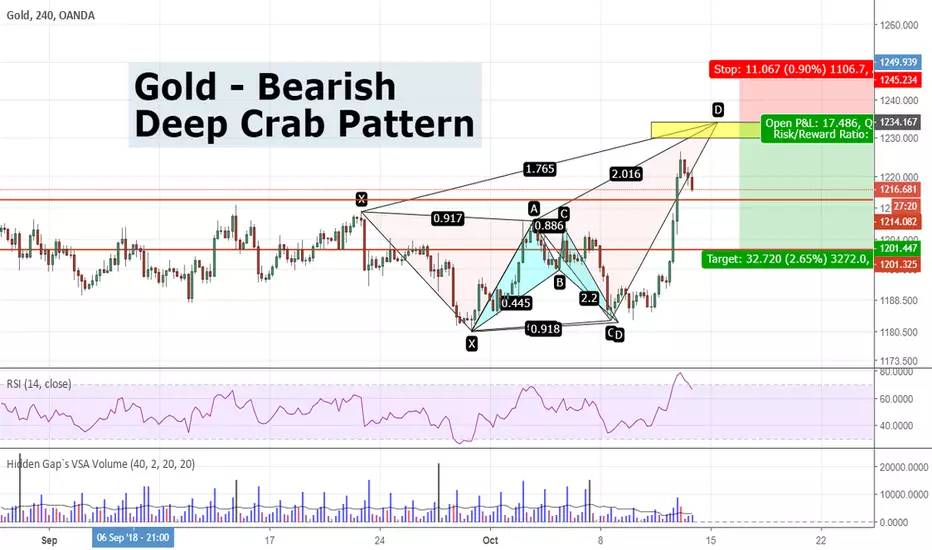The height and width of the screenshot is (550, 932).
Task: Click the Hidden Gap's VSA Volume indicator label
Action: pyautogui.click(x=100, y=464)
